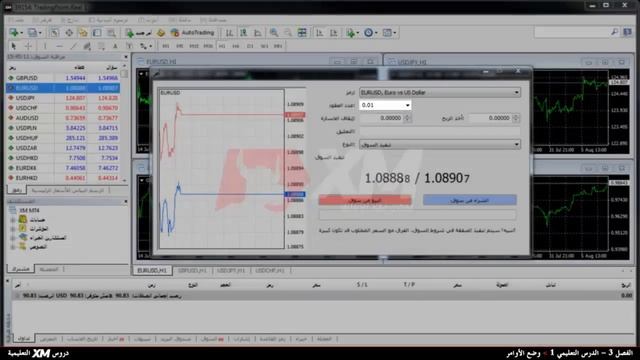The height and width of the screenshot is (360, 640).
Task: Toggle the chart shift icon
Action: coord(334,33)
